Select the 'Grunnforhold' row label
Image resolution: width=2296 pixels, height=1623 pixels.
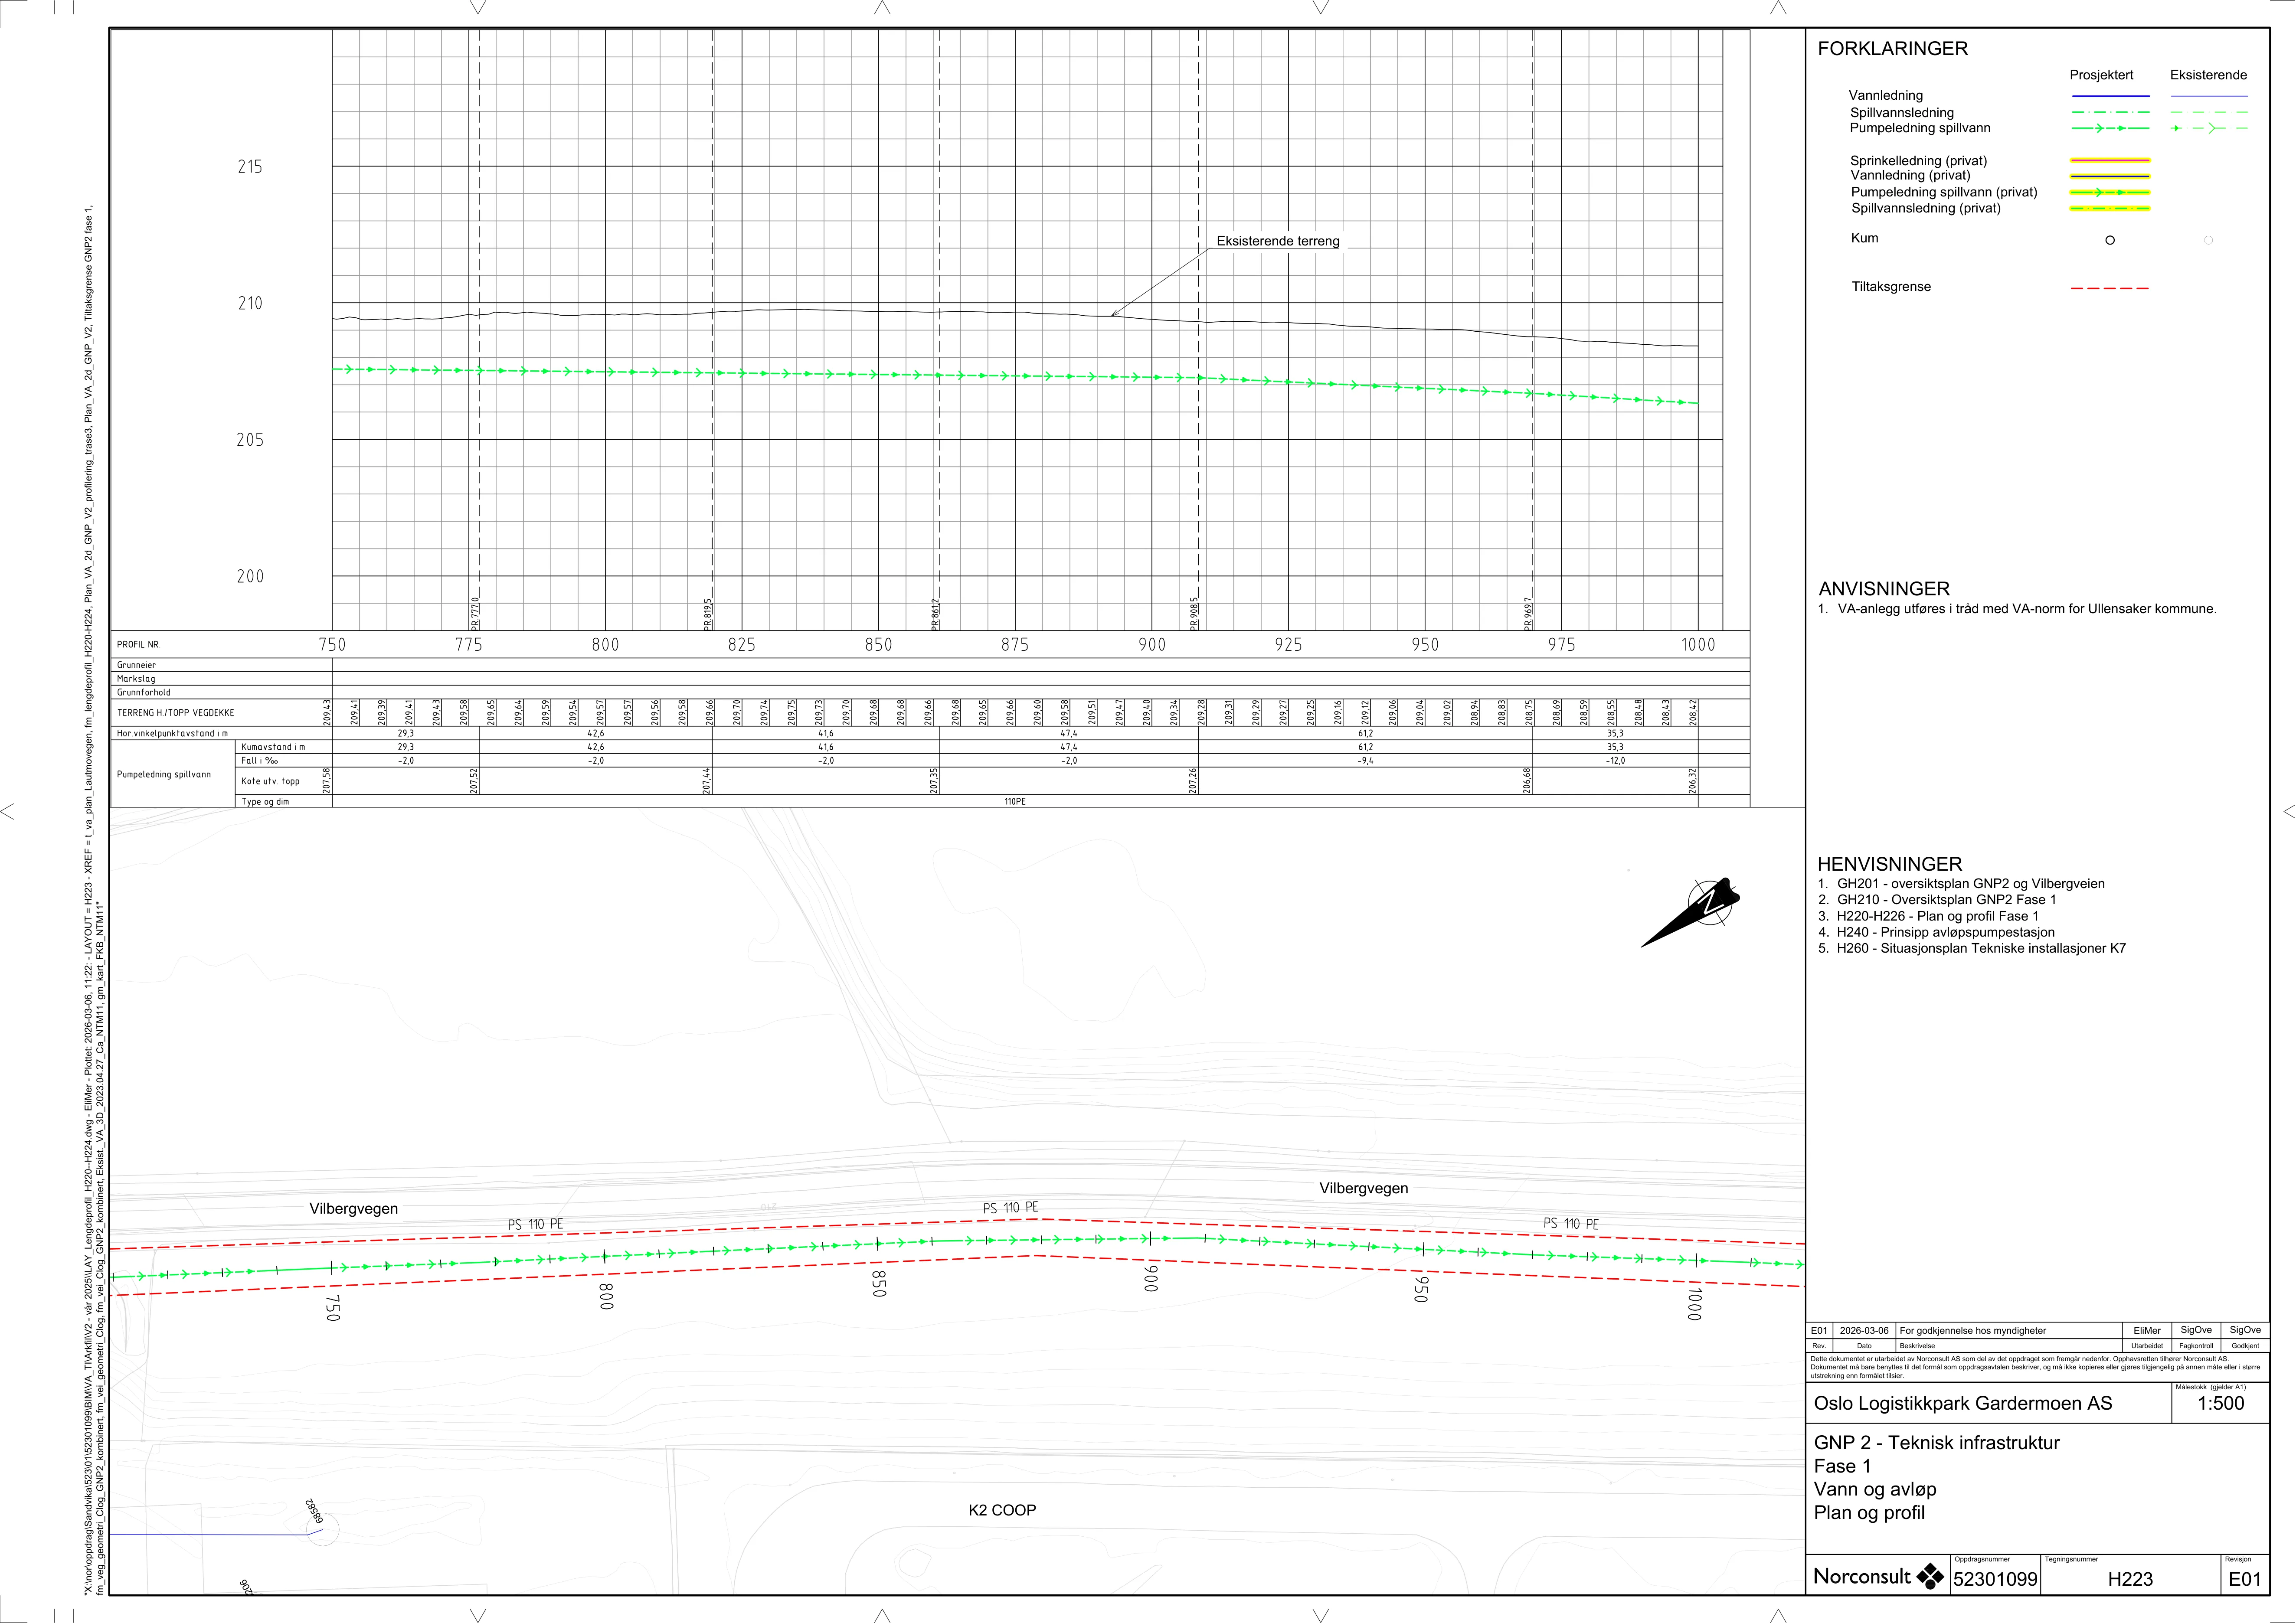click(144, 692)
